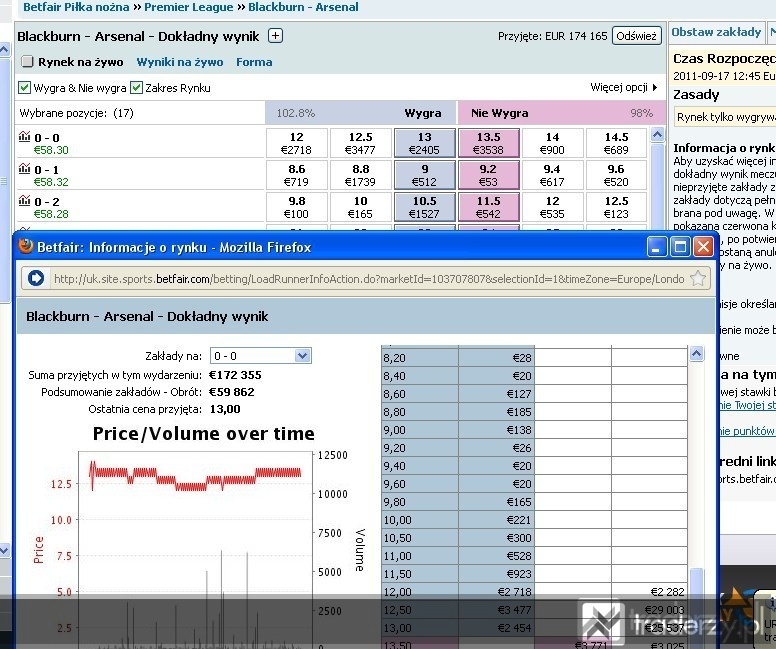Go to the Premier League breadcrumb

(189, 7)
